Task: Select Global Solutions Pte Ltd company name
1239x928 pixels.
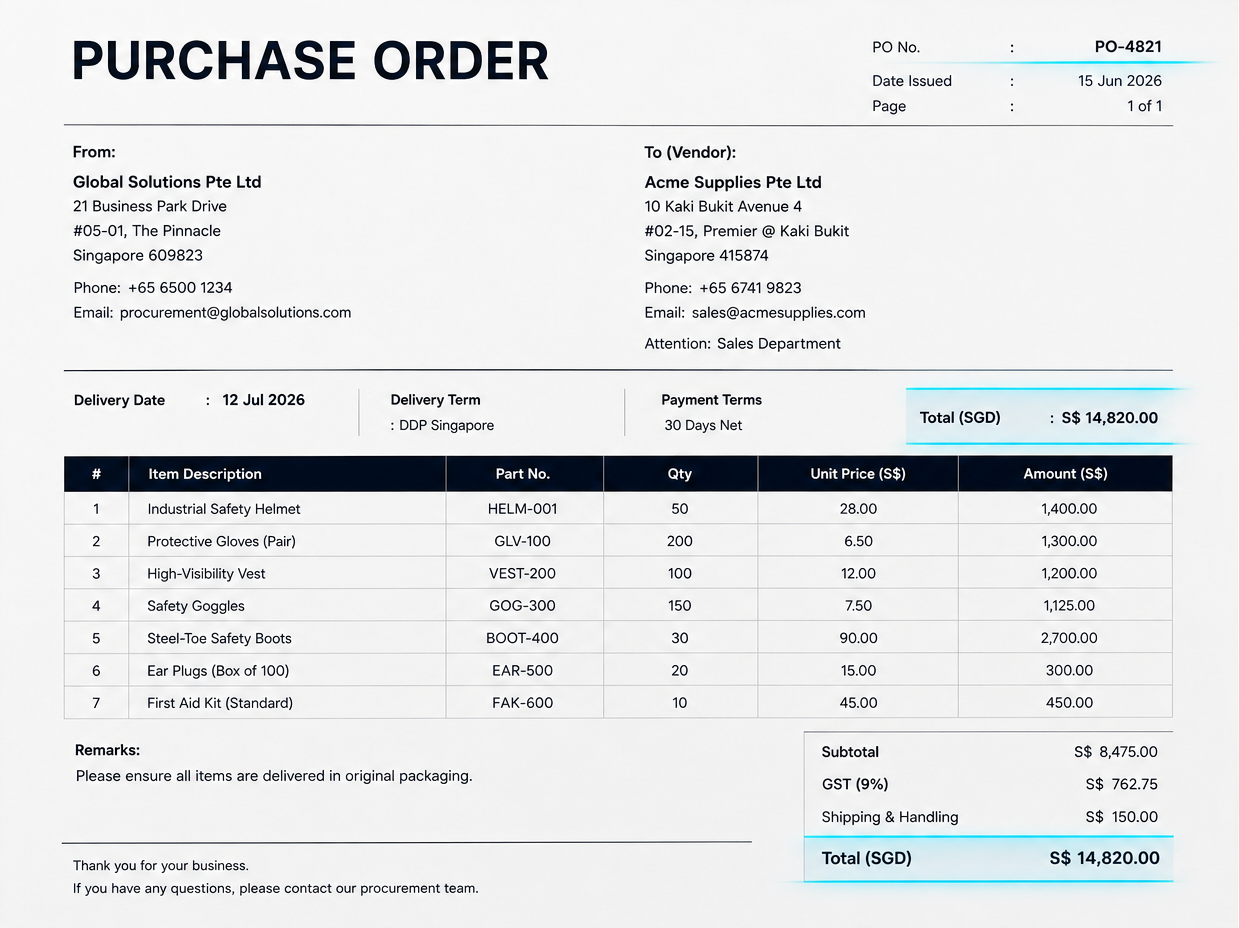Action: [167, 182]
